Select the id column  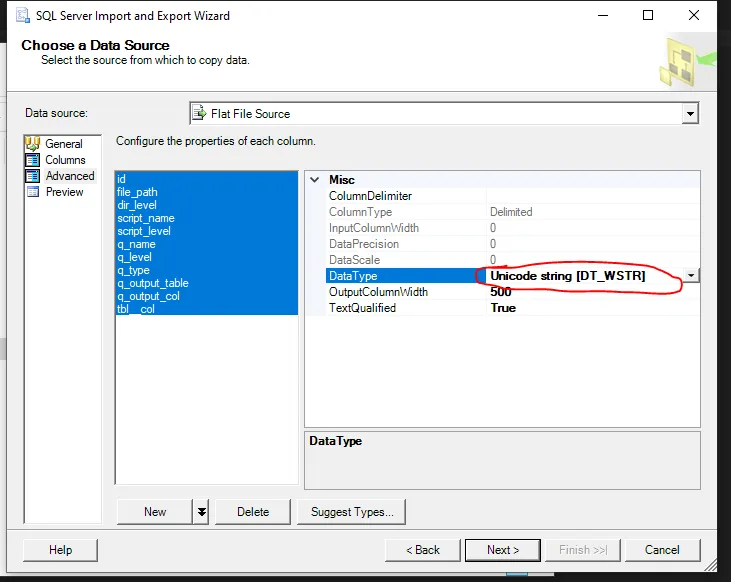point(207,179)
